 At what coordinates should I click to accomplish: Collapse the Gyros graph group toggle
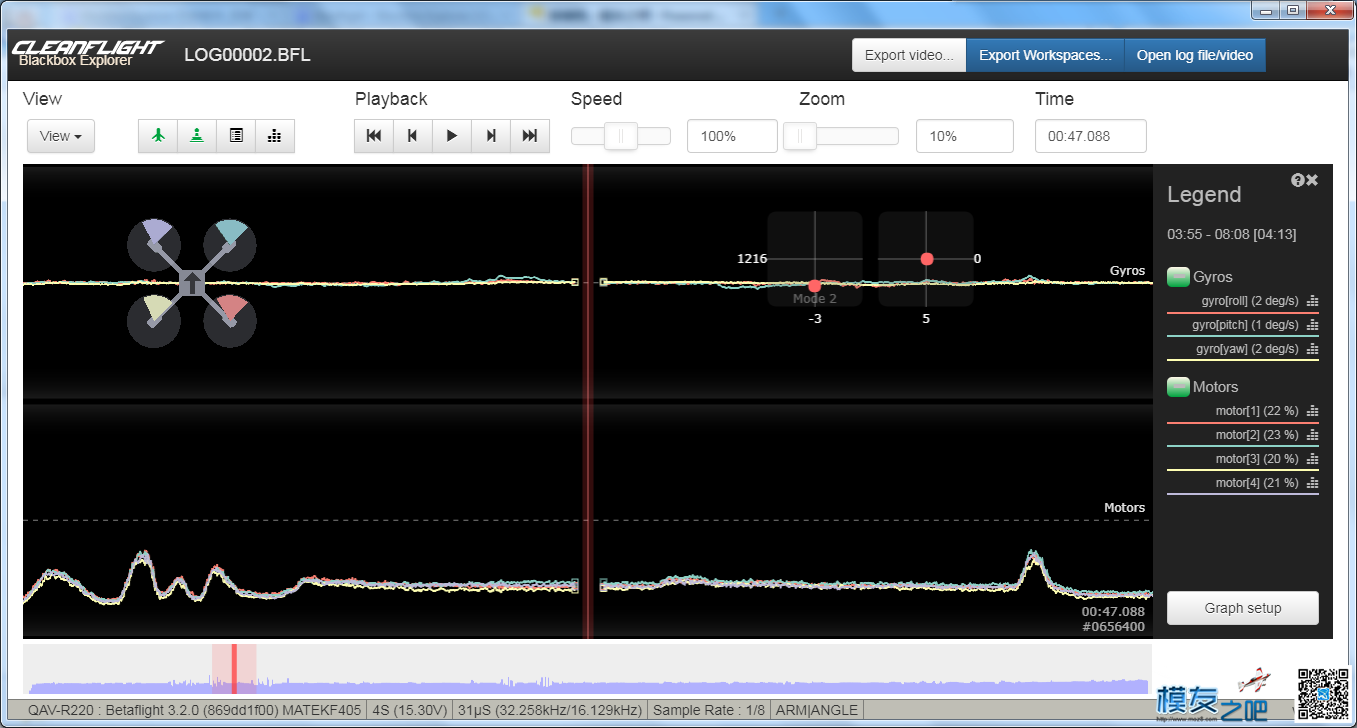point(1178,277)
